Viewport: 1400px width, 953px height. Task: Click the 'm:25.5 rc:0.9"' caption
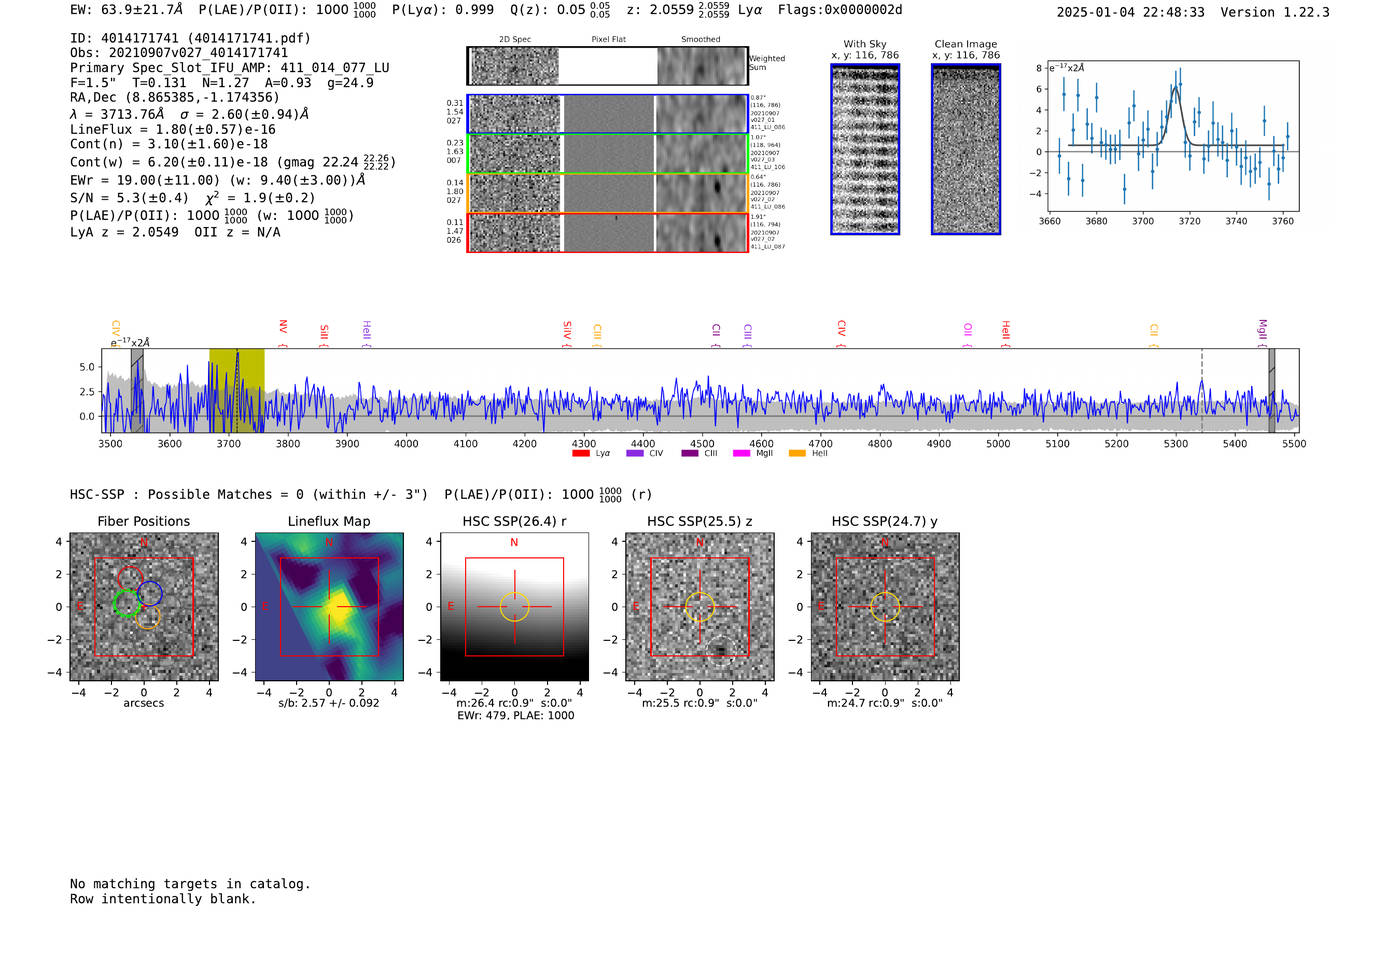(680, 703)
